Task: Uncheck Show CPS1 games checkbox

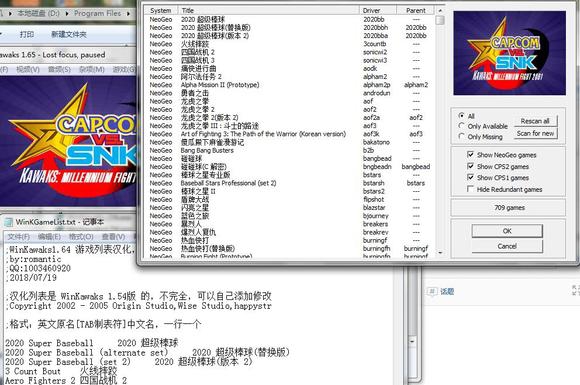Action: point(471,178)
